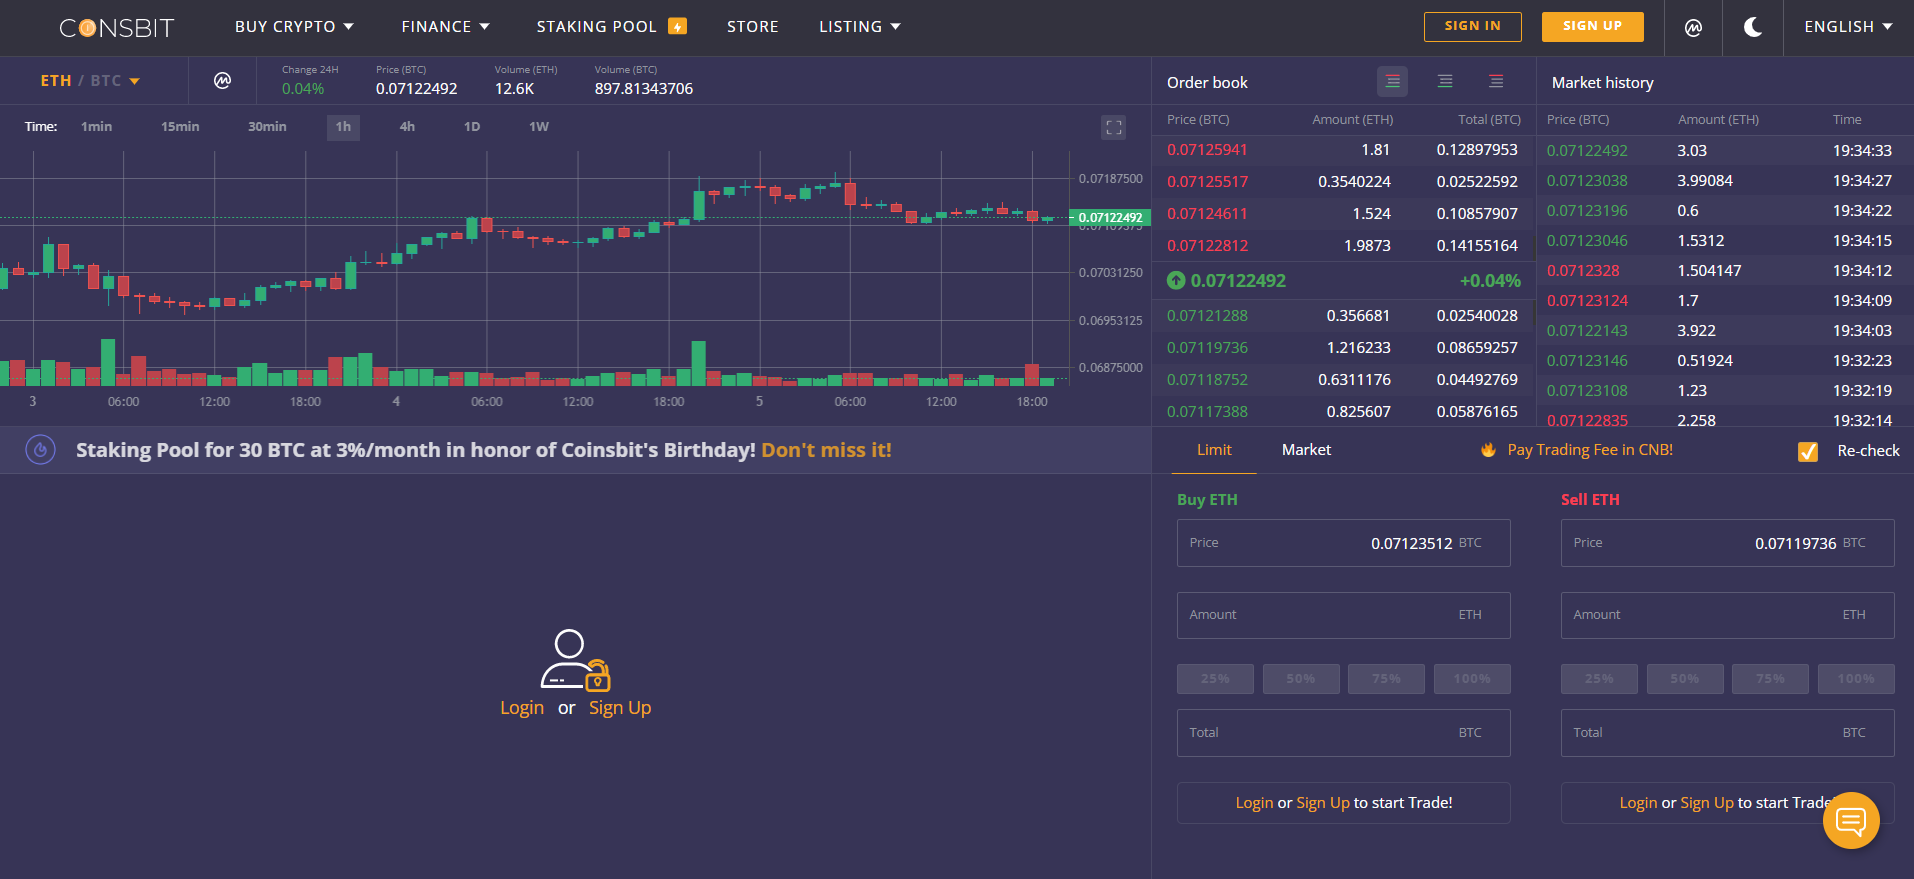
Task: Choose 25% in Buy ETH panel
Action: click(x=1215, y=679)
